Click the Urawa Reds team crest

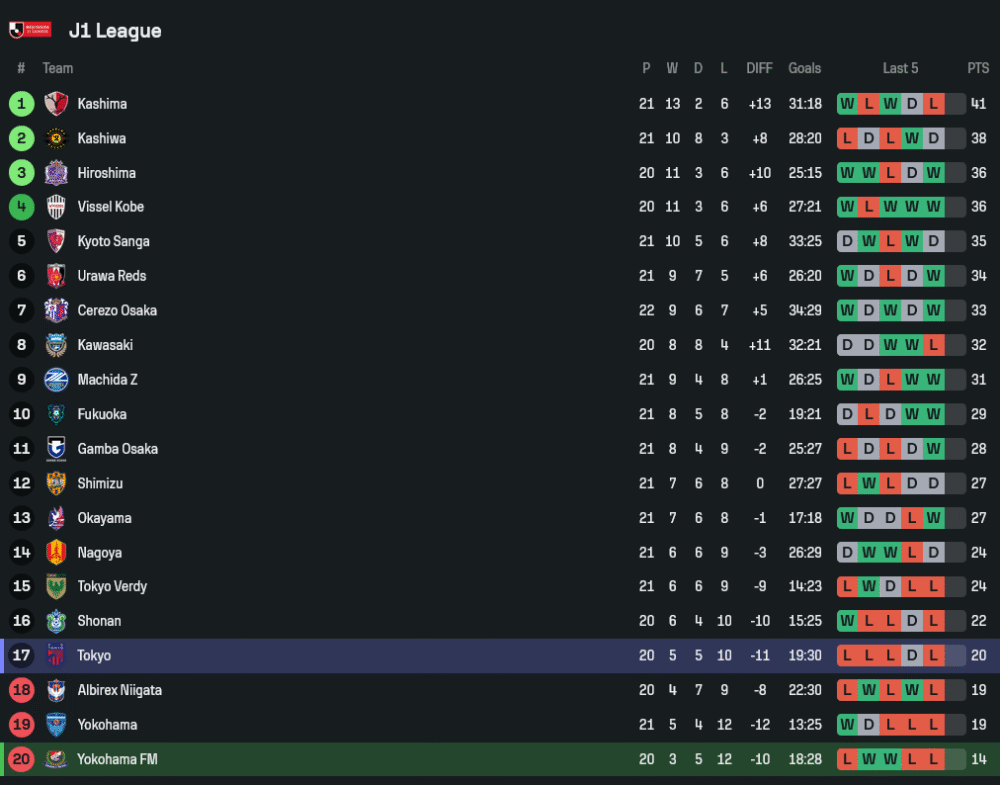56,276
